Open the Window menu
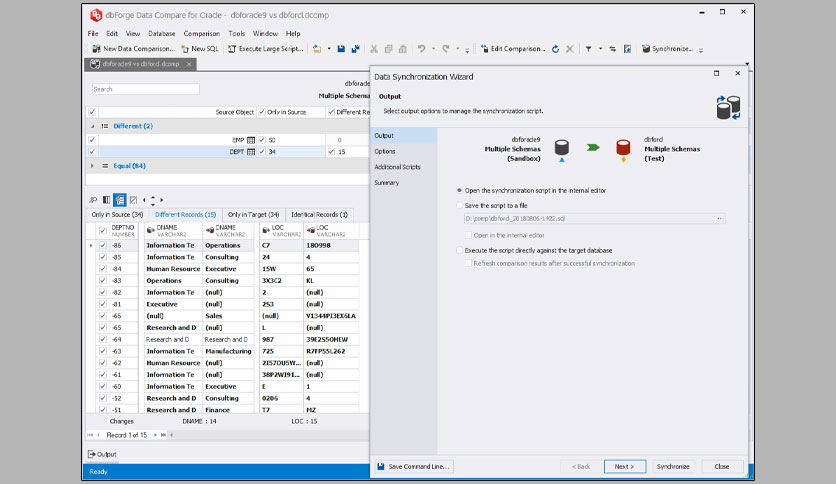The height and width of the screenshot is (484, 836). (265, 33)
